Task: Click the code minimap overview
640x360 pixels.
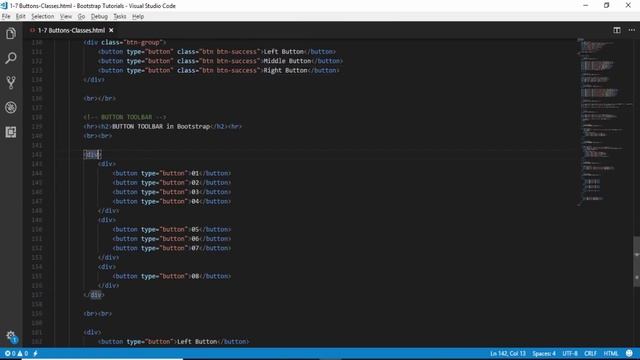Action: coord(604,122)
